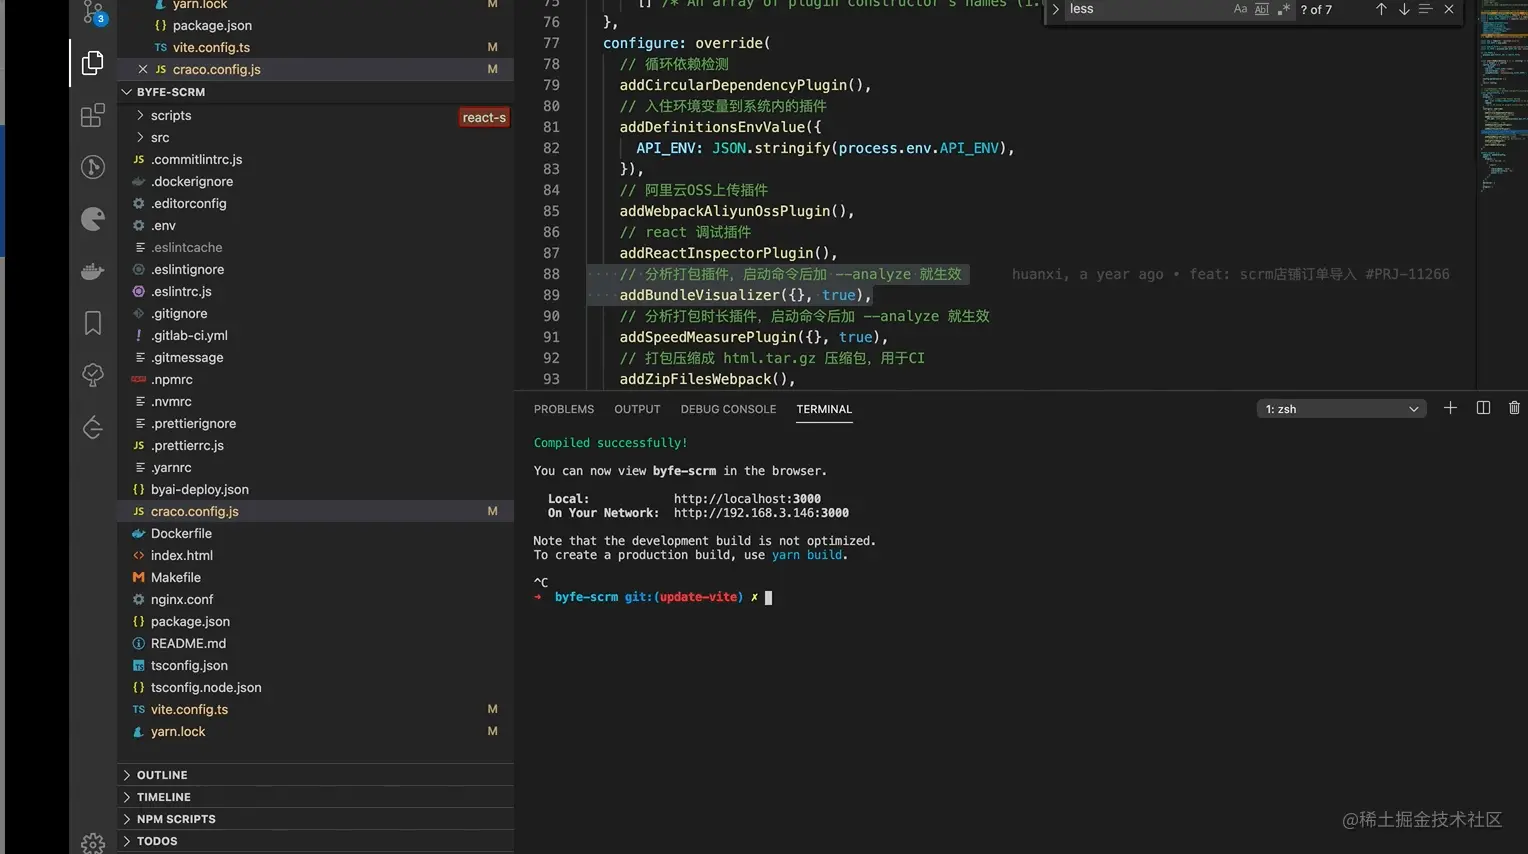
Task: Toggle Match Whole Word in find widget
Action: (1262, 9)
